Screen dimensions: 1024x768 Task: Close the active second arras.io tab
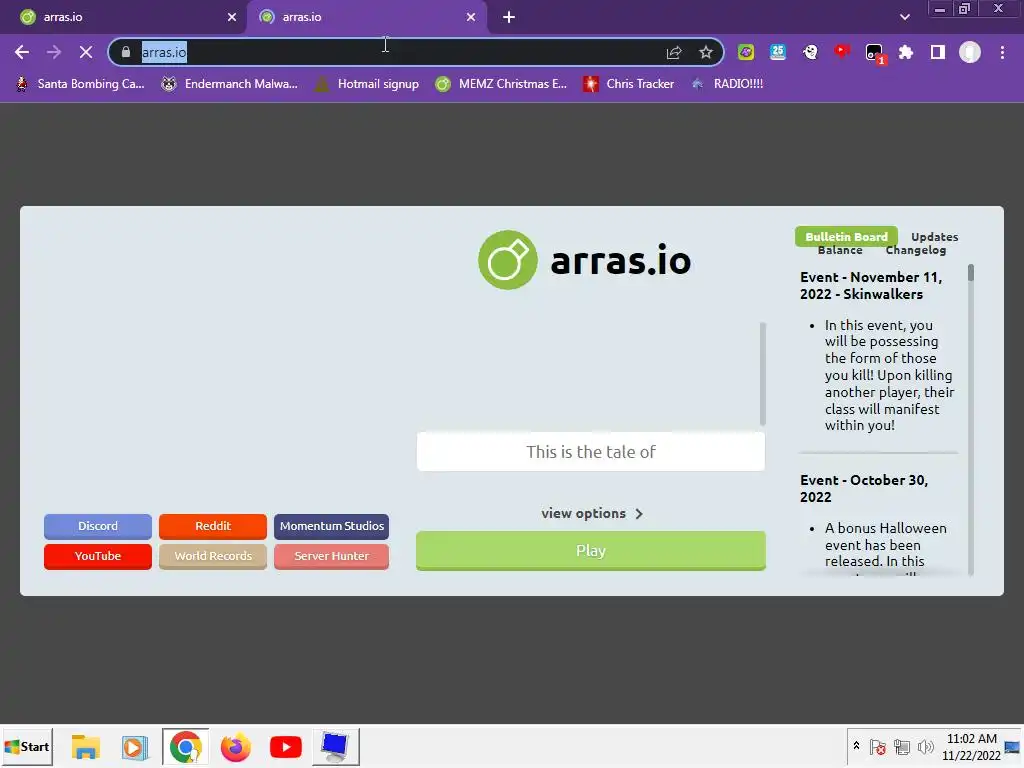pyautogui.click(x=471, y=17)
